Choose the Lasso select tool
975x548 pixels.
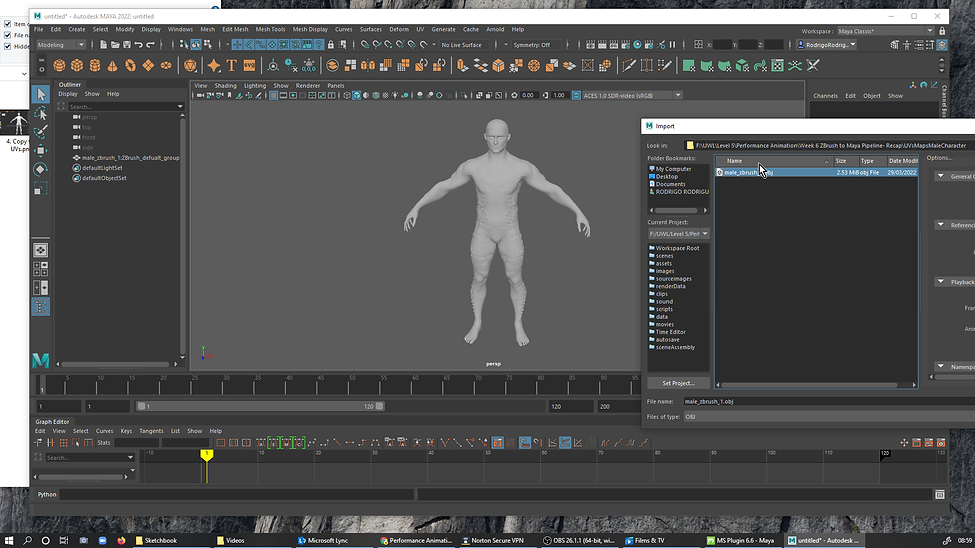pos(41,113)
